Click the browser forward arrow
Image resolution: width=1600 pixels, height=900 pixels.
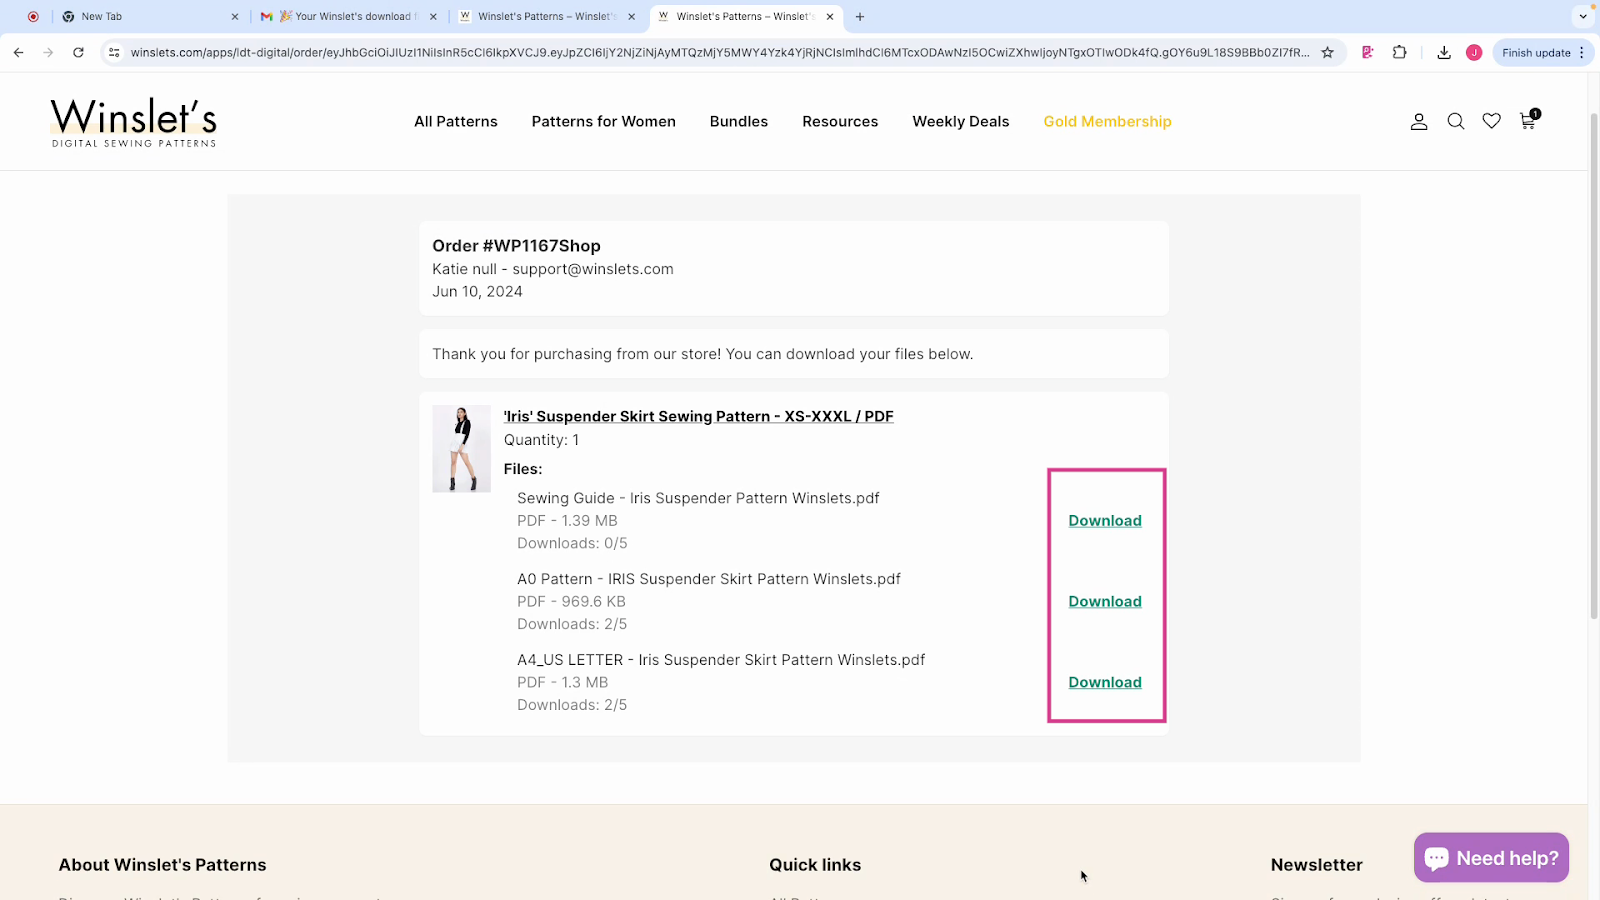48,52
